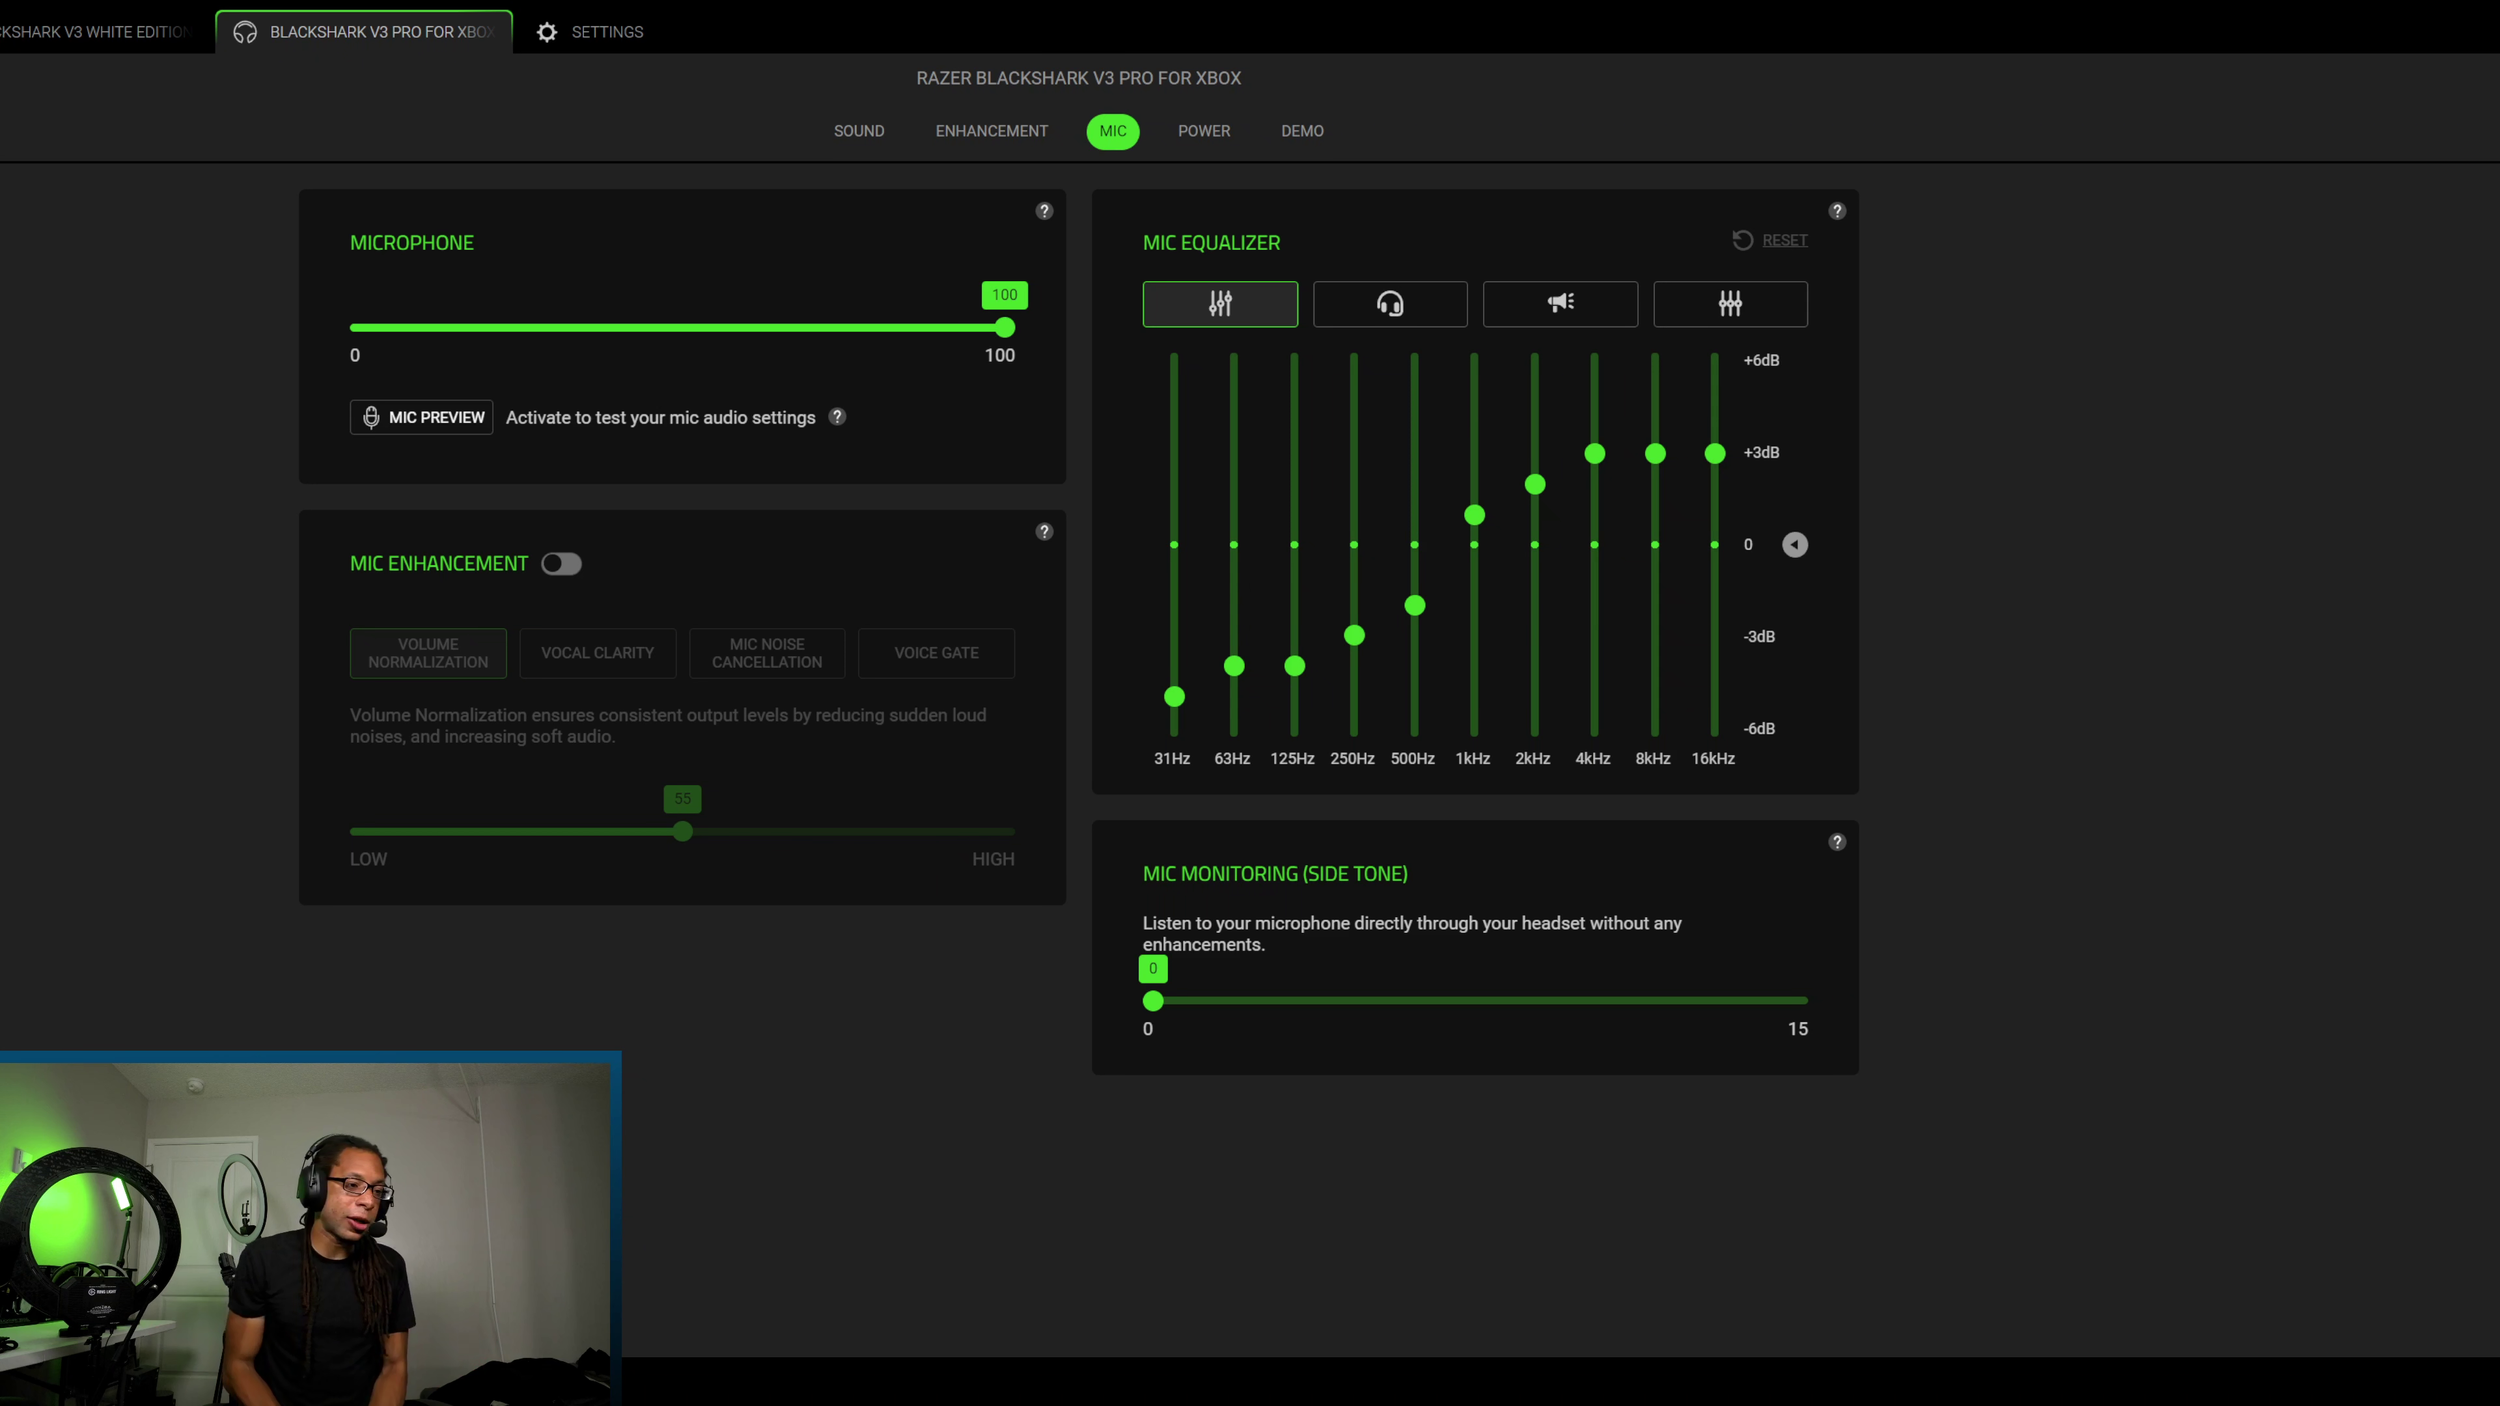2500x1406 pixels.
Task: Click the Mic Enhancement panel help icon
Action: click(x=1044, y=532)
